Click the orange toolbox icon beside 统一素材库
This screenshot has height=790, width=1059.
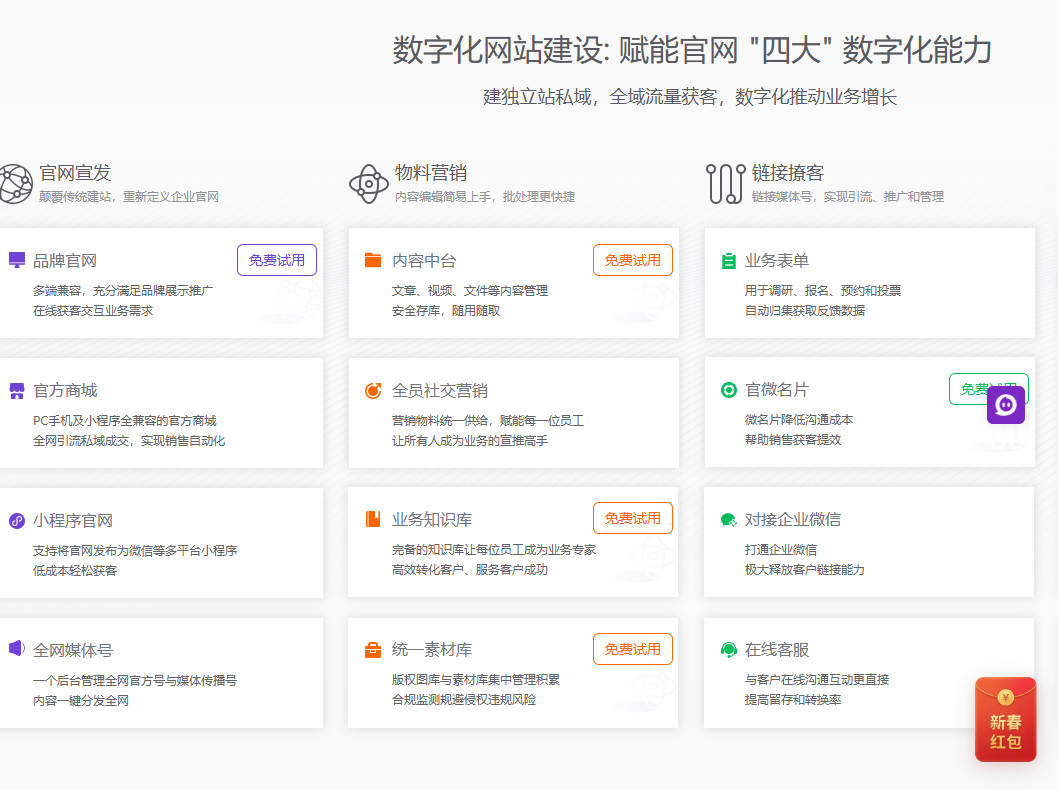373,650
